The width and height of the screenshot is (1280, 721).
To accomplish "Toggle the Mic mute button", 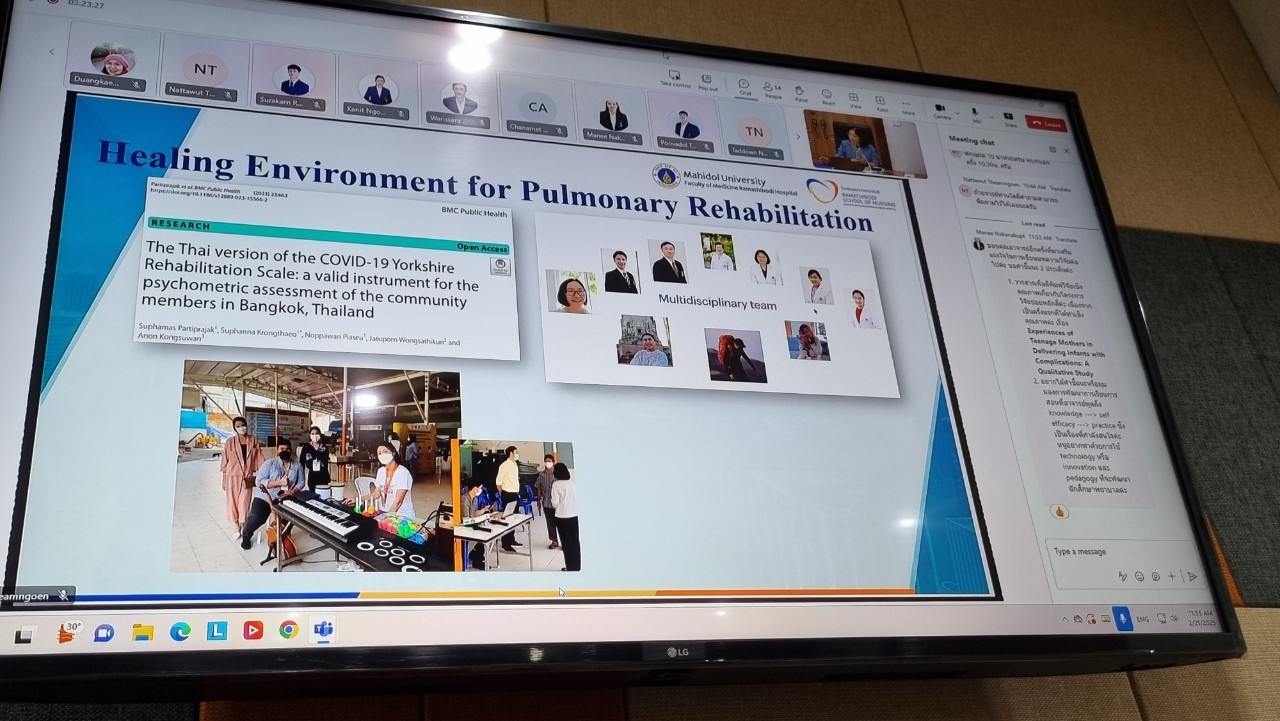I will [974, 113].
